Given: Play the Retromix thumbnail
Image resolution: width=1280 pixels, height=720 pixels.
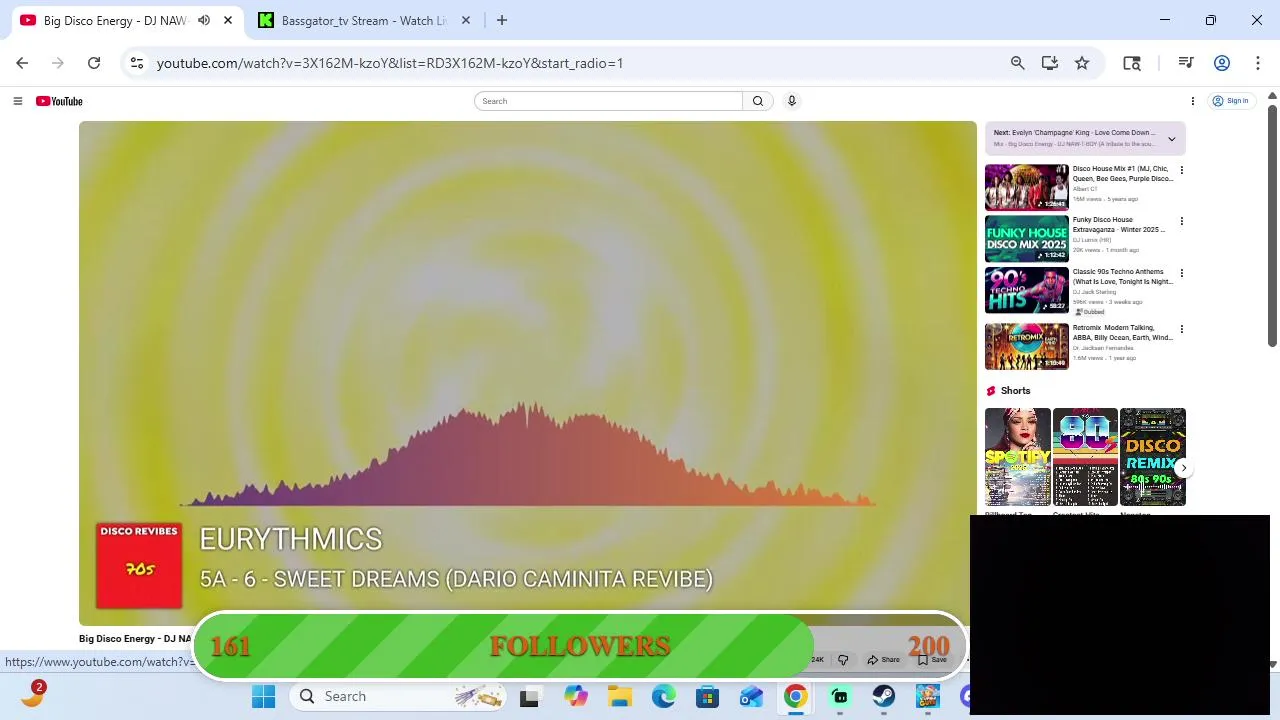Looking at the screenshot, I should point(1026,346).
